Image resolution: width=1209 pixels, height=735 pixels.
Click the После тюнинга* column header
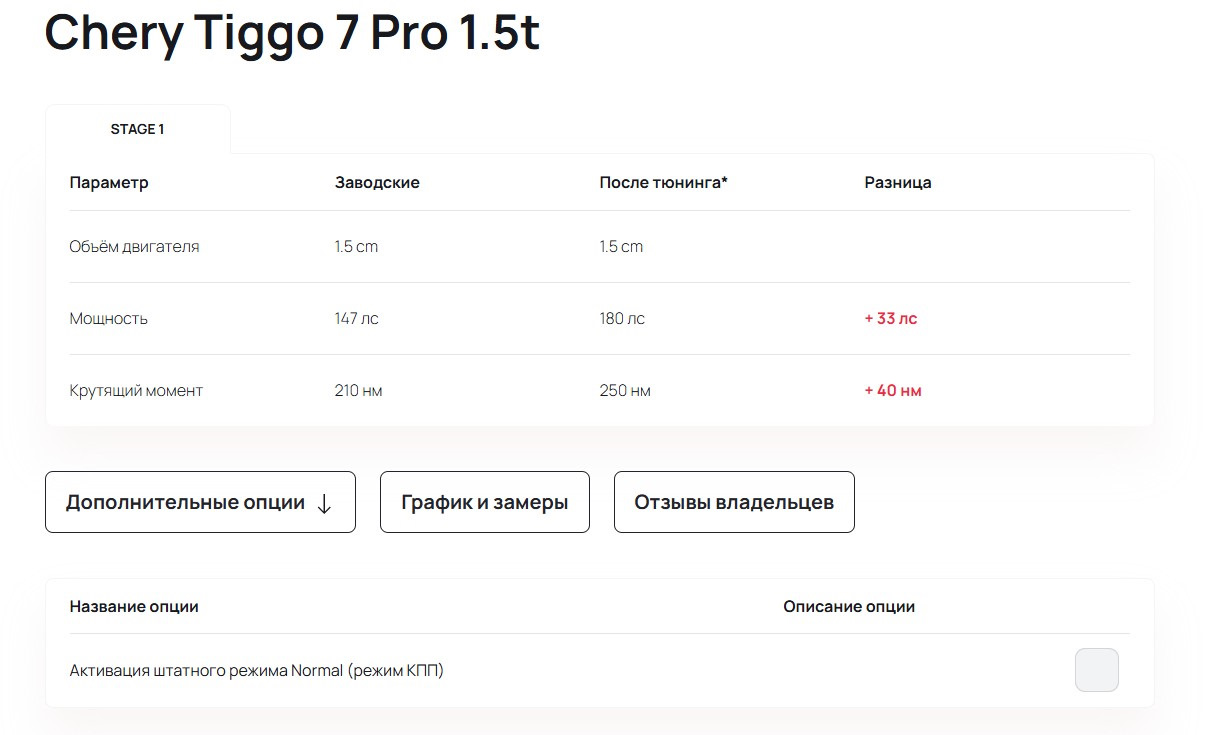(663, 183)
